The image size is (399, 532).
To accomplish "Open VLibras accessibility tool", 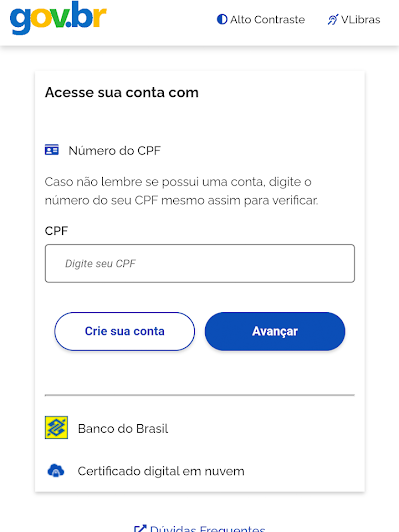I will click(x=354, y=19).
